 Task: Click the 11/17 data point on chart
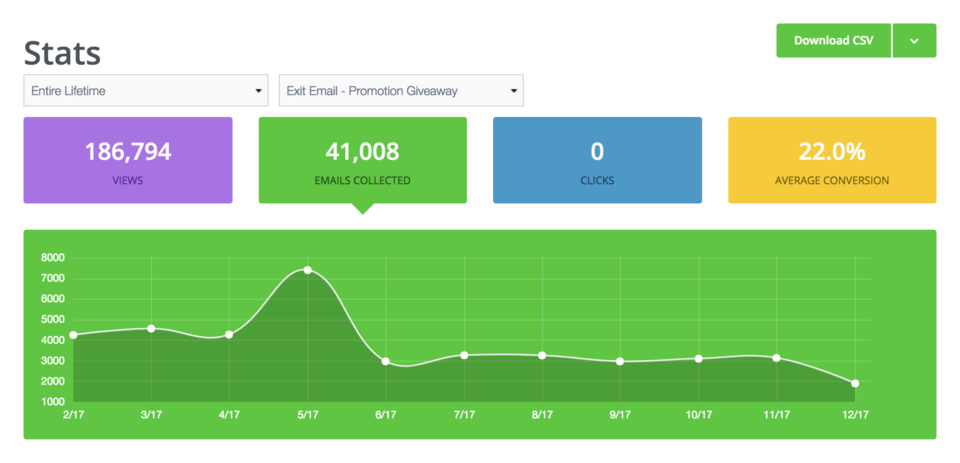[x=776, y=358]
